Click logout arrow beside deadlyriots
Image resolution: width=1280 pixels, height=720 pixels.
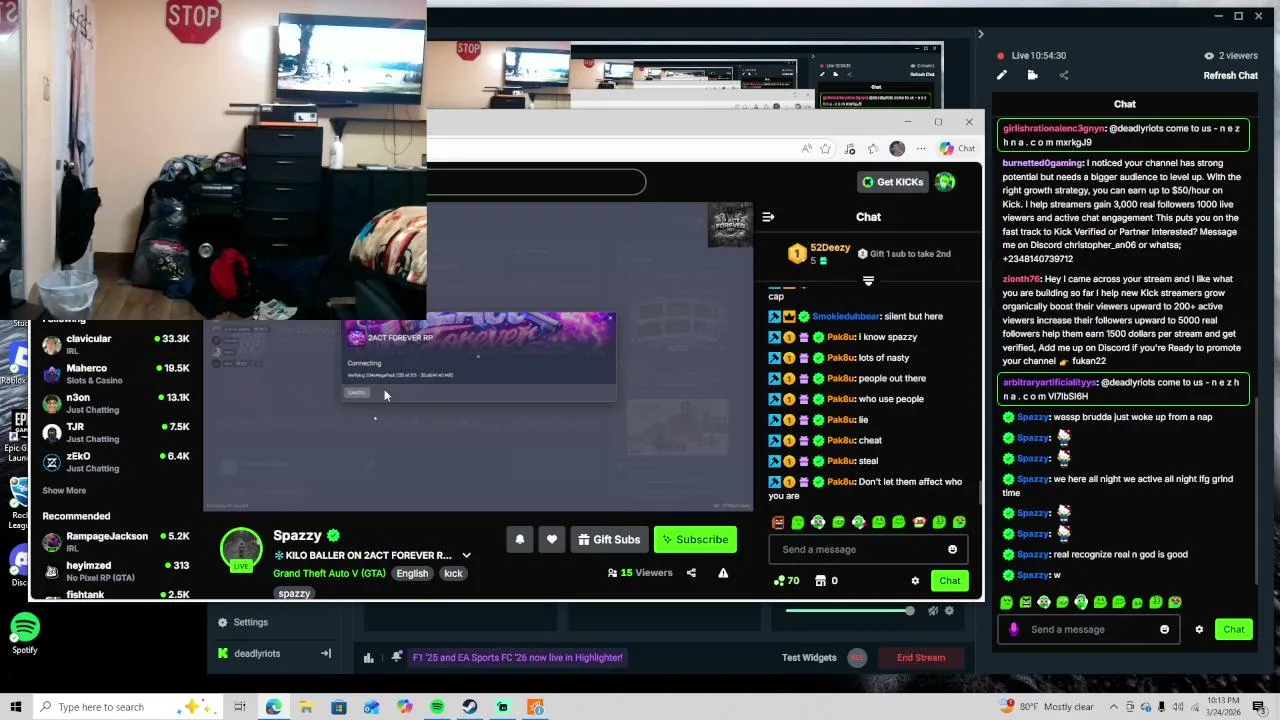(325, 654)
